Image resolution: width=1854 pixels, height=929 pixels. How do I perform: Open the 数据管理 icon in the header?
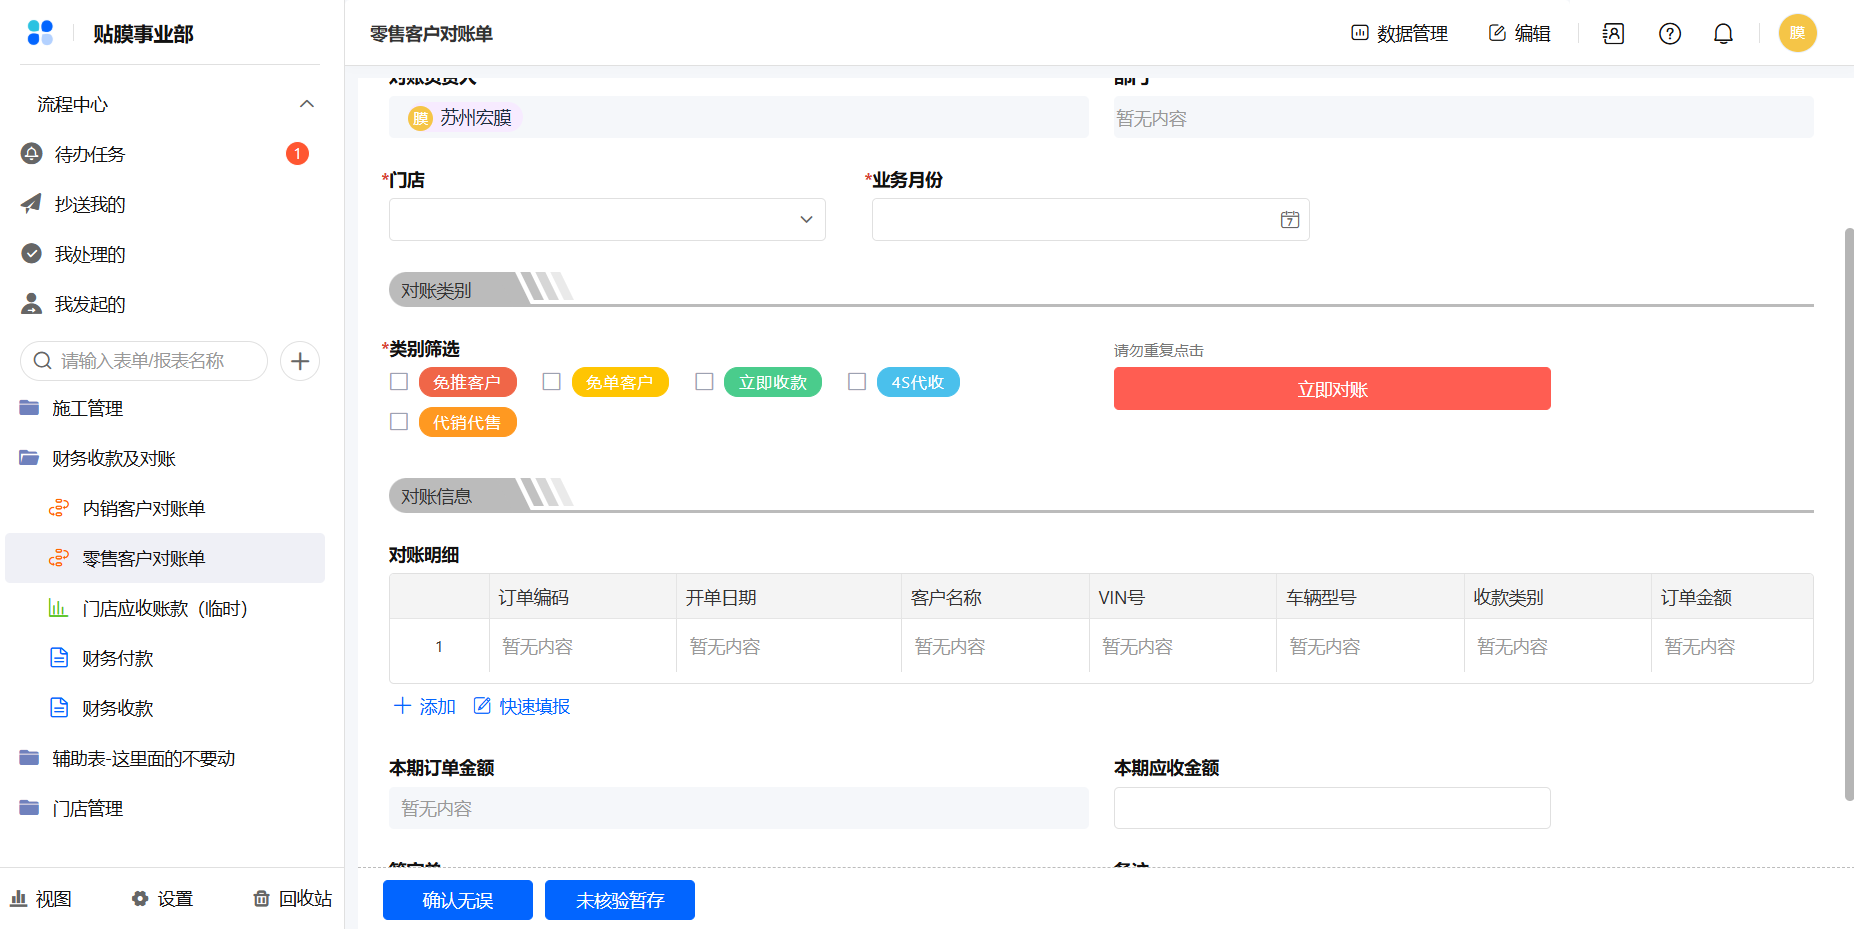[1360, 33]
